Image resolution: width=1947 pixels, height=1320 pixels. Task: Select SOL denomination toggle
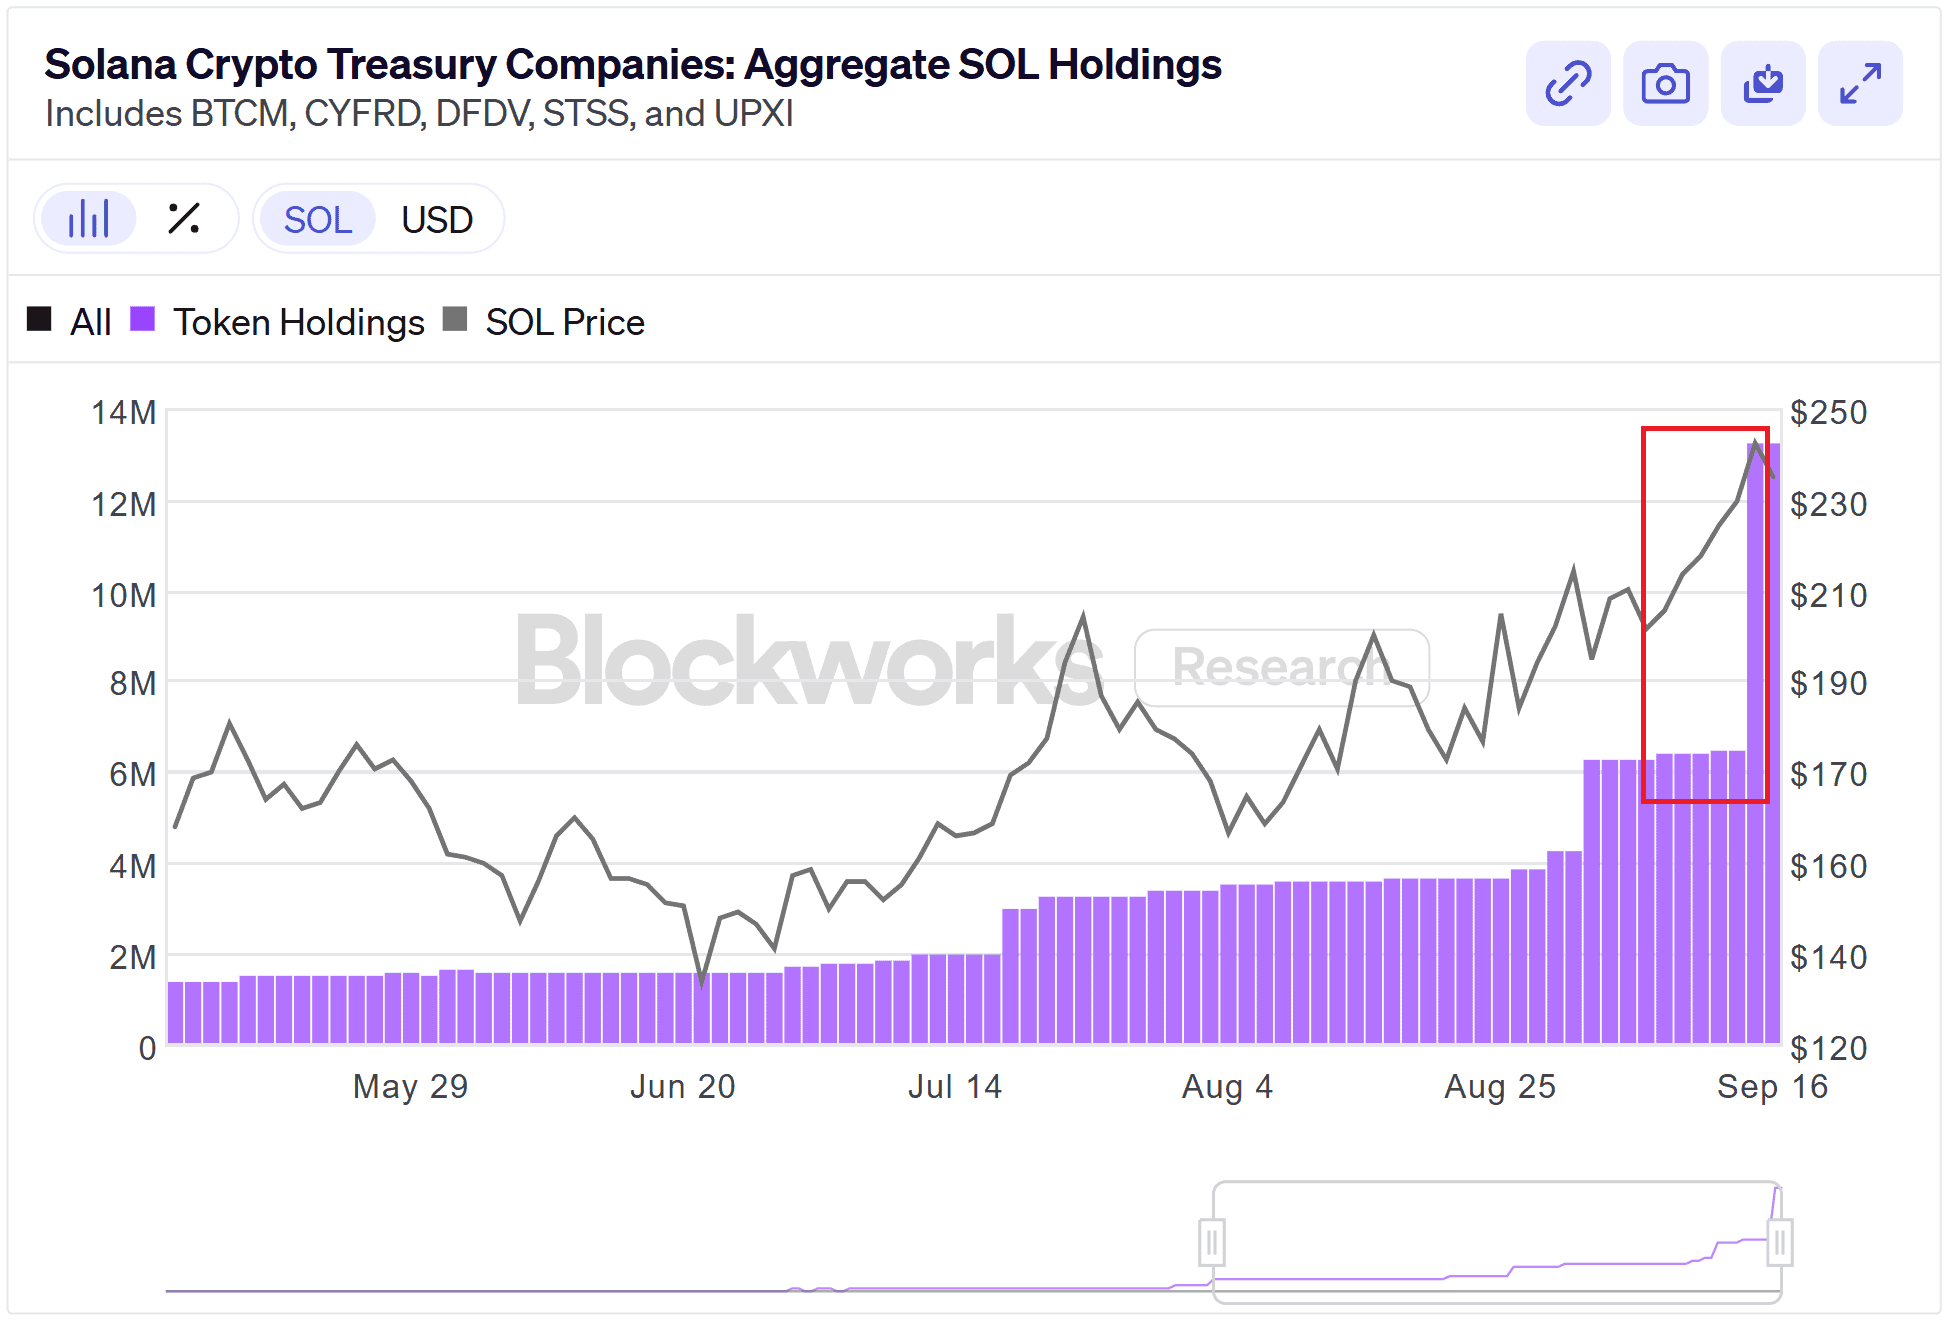pyautogui.click(x=318, y=219)
